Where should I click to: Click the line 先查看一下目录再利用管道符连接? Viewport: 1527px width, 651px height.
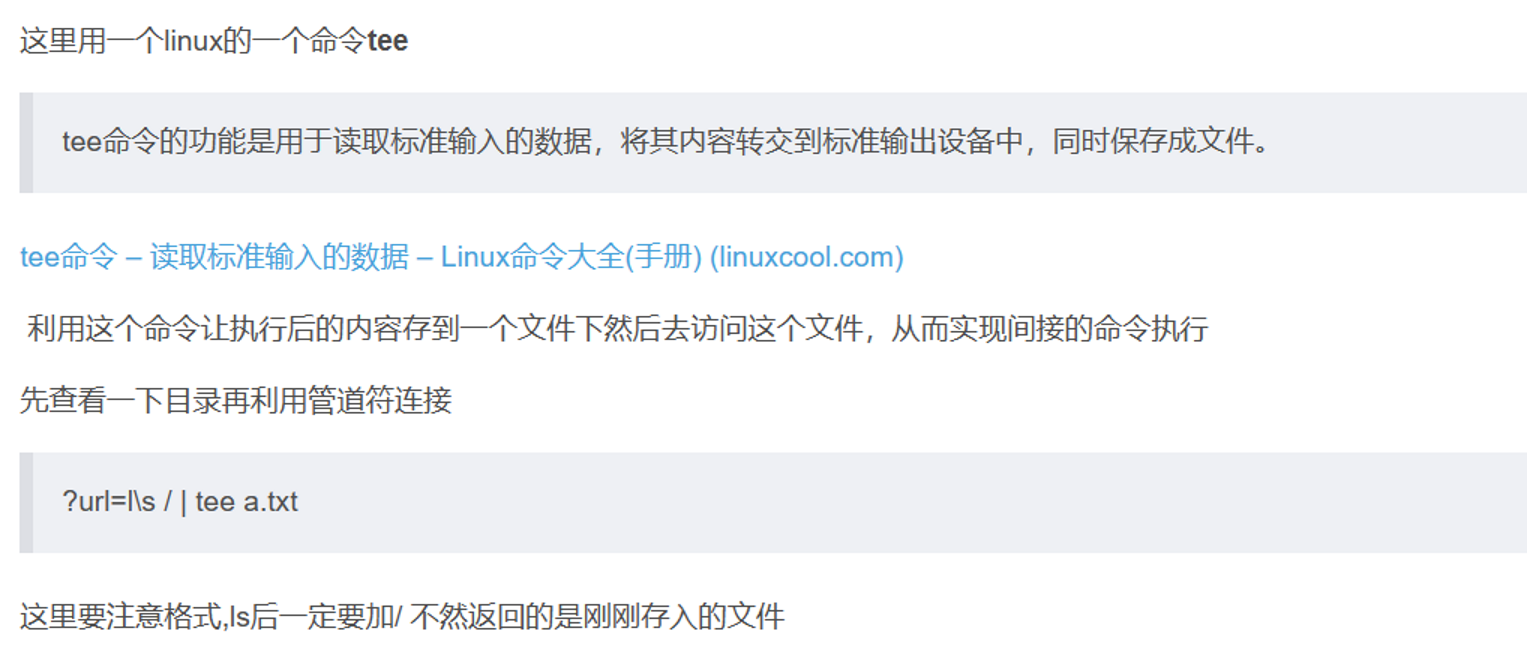coord(236,401)
